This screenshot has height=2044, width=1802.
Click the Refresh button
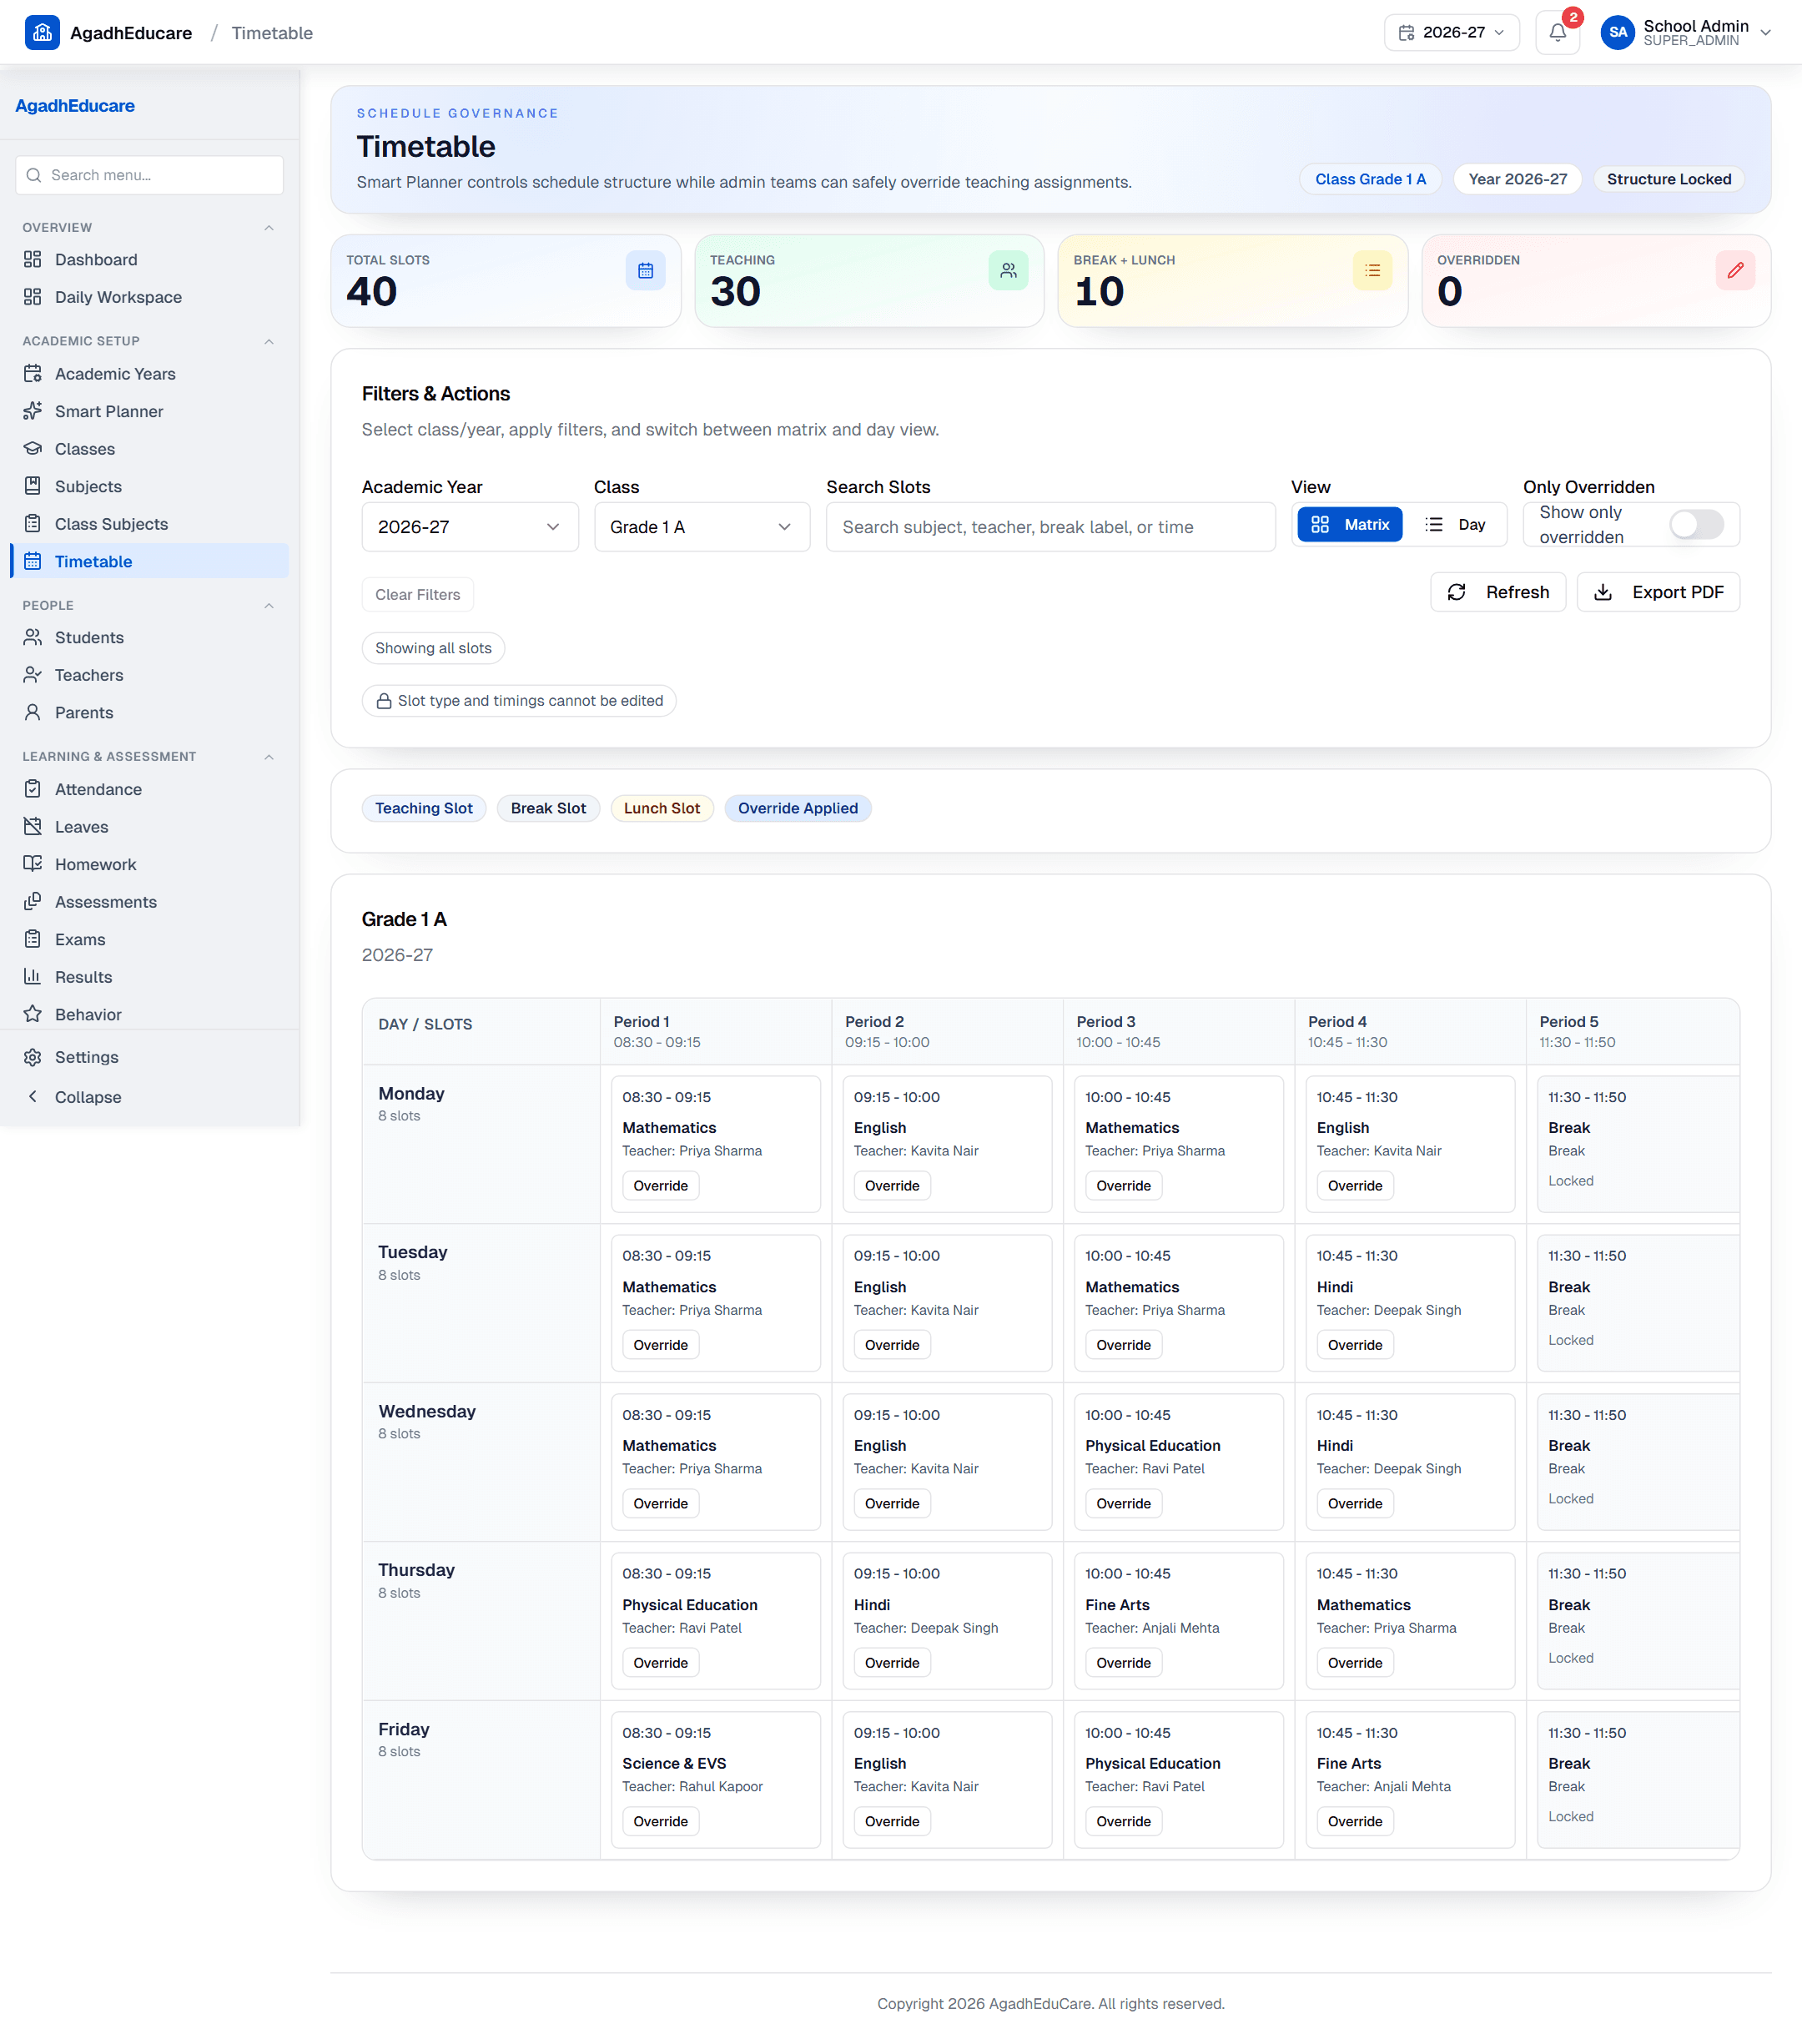pos(1497,592)
